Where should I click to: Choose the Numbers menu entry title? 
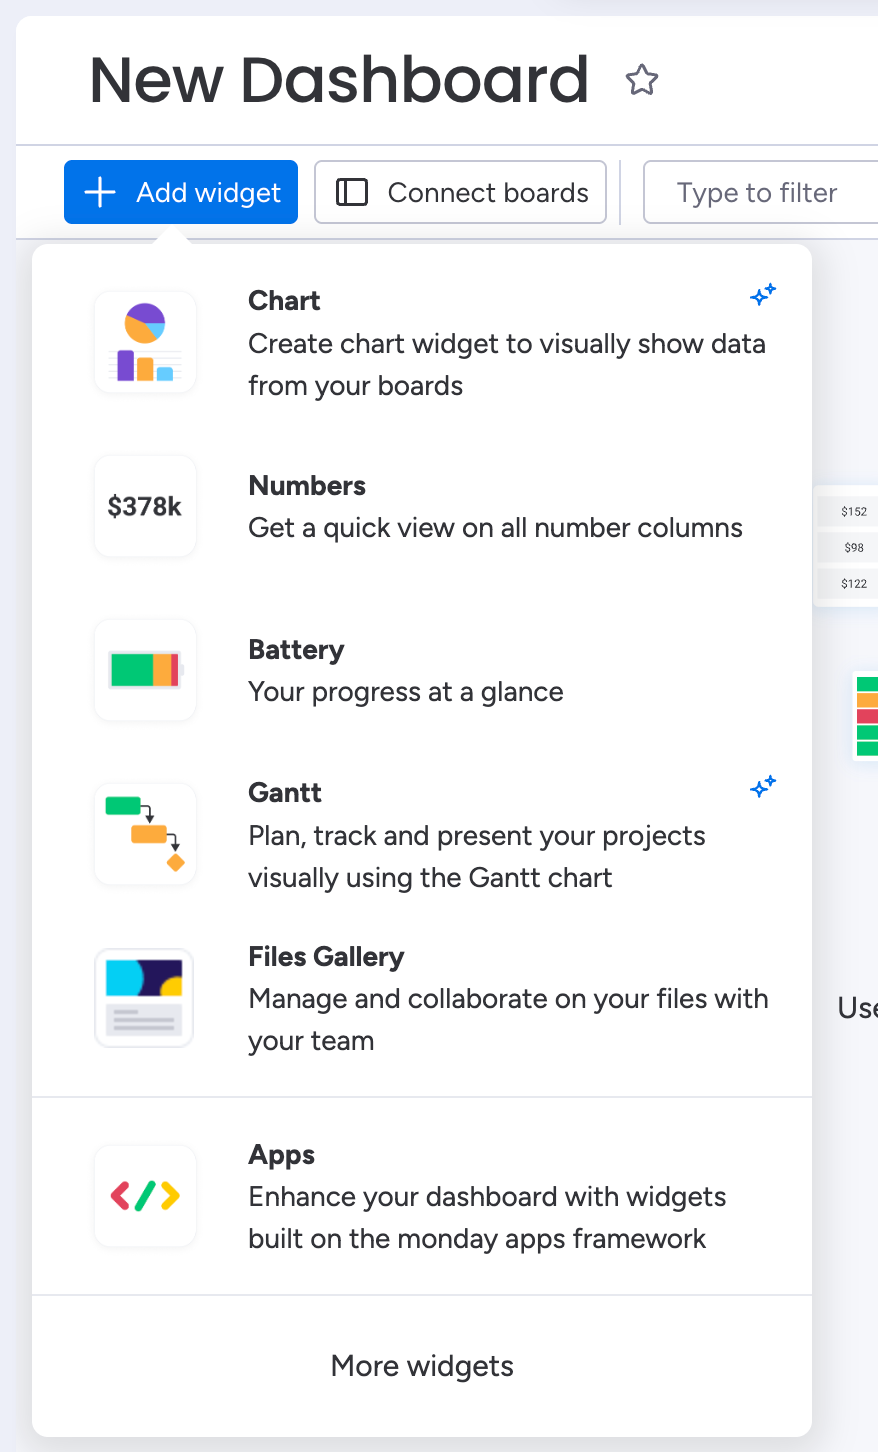click(x=307, y=486)
